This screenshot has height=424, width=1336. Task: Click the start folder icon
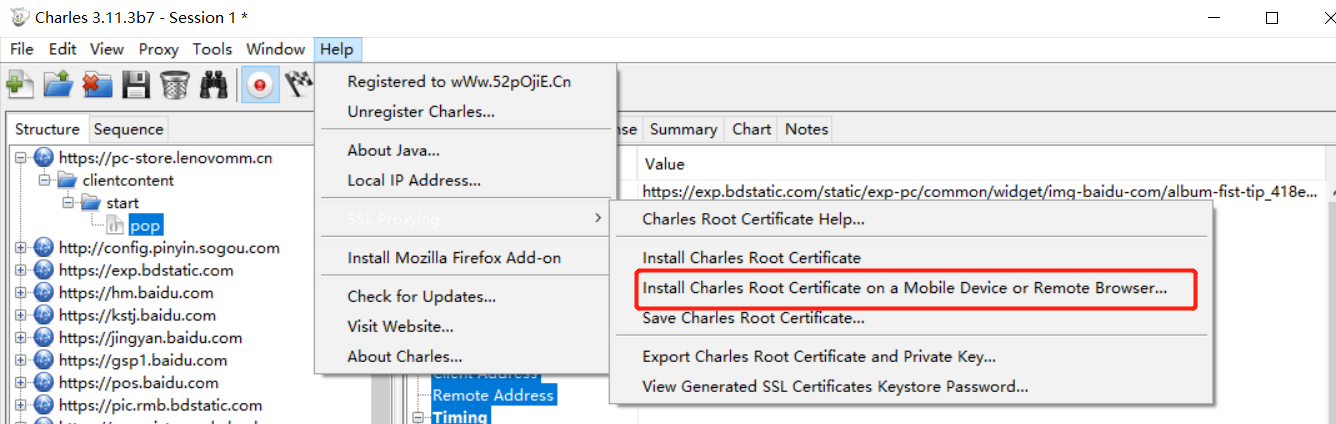point(91,203)
